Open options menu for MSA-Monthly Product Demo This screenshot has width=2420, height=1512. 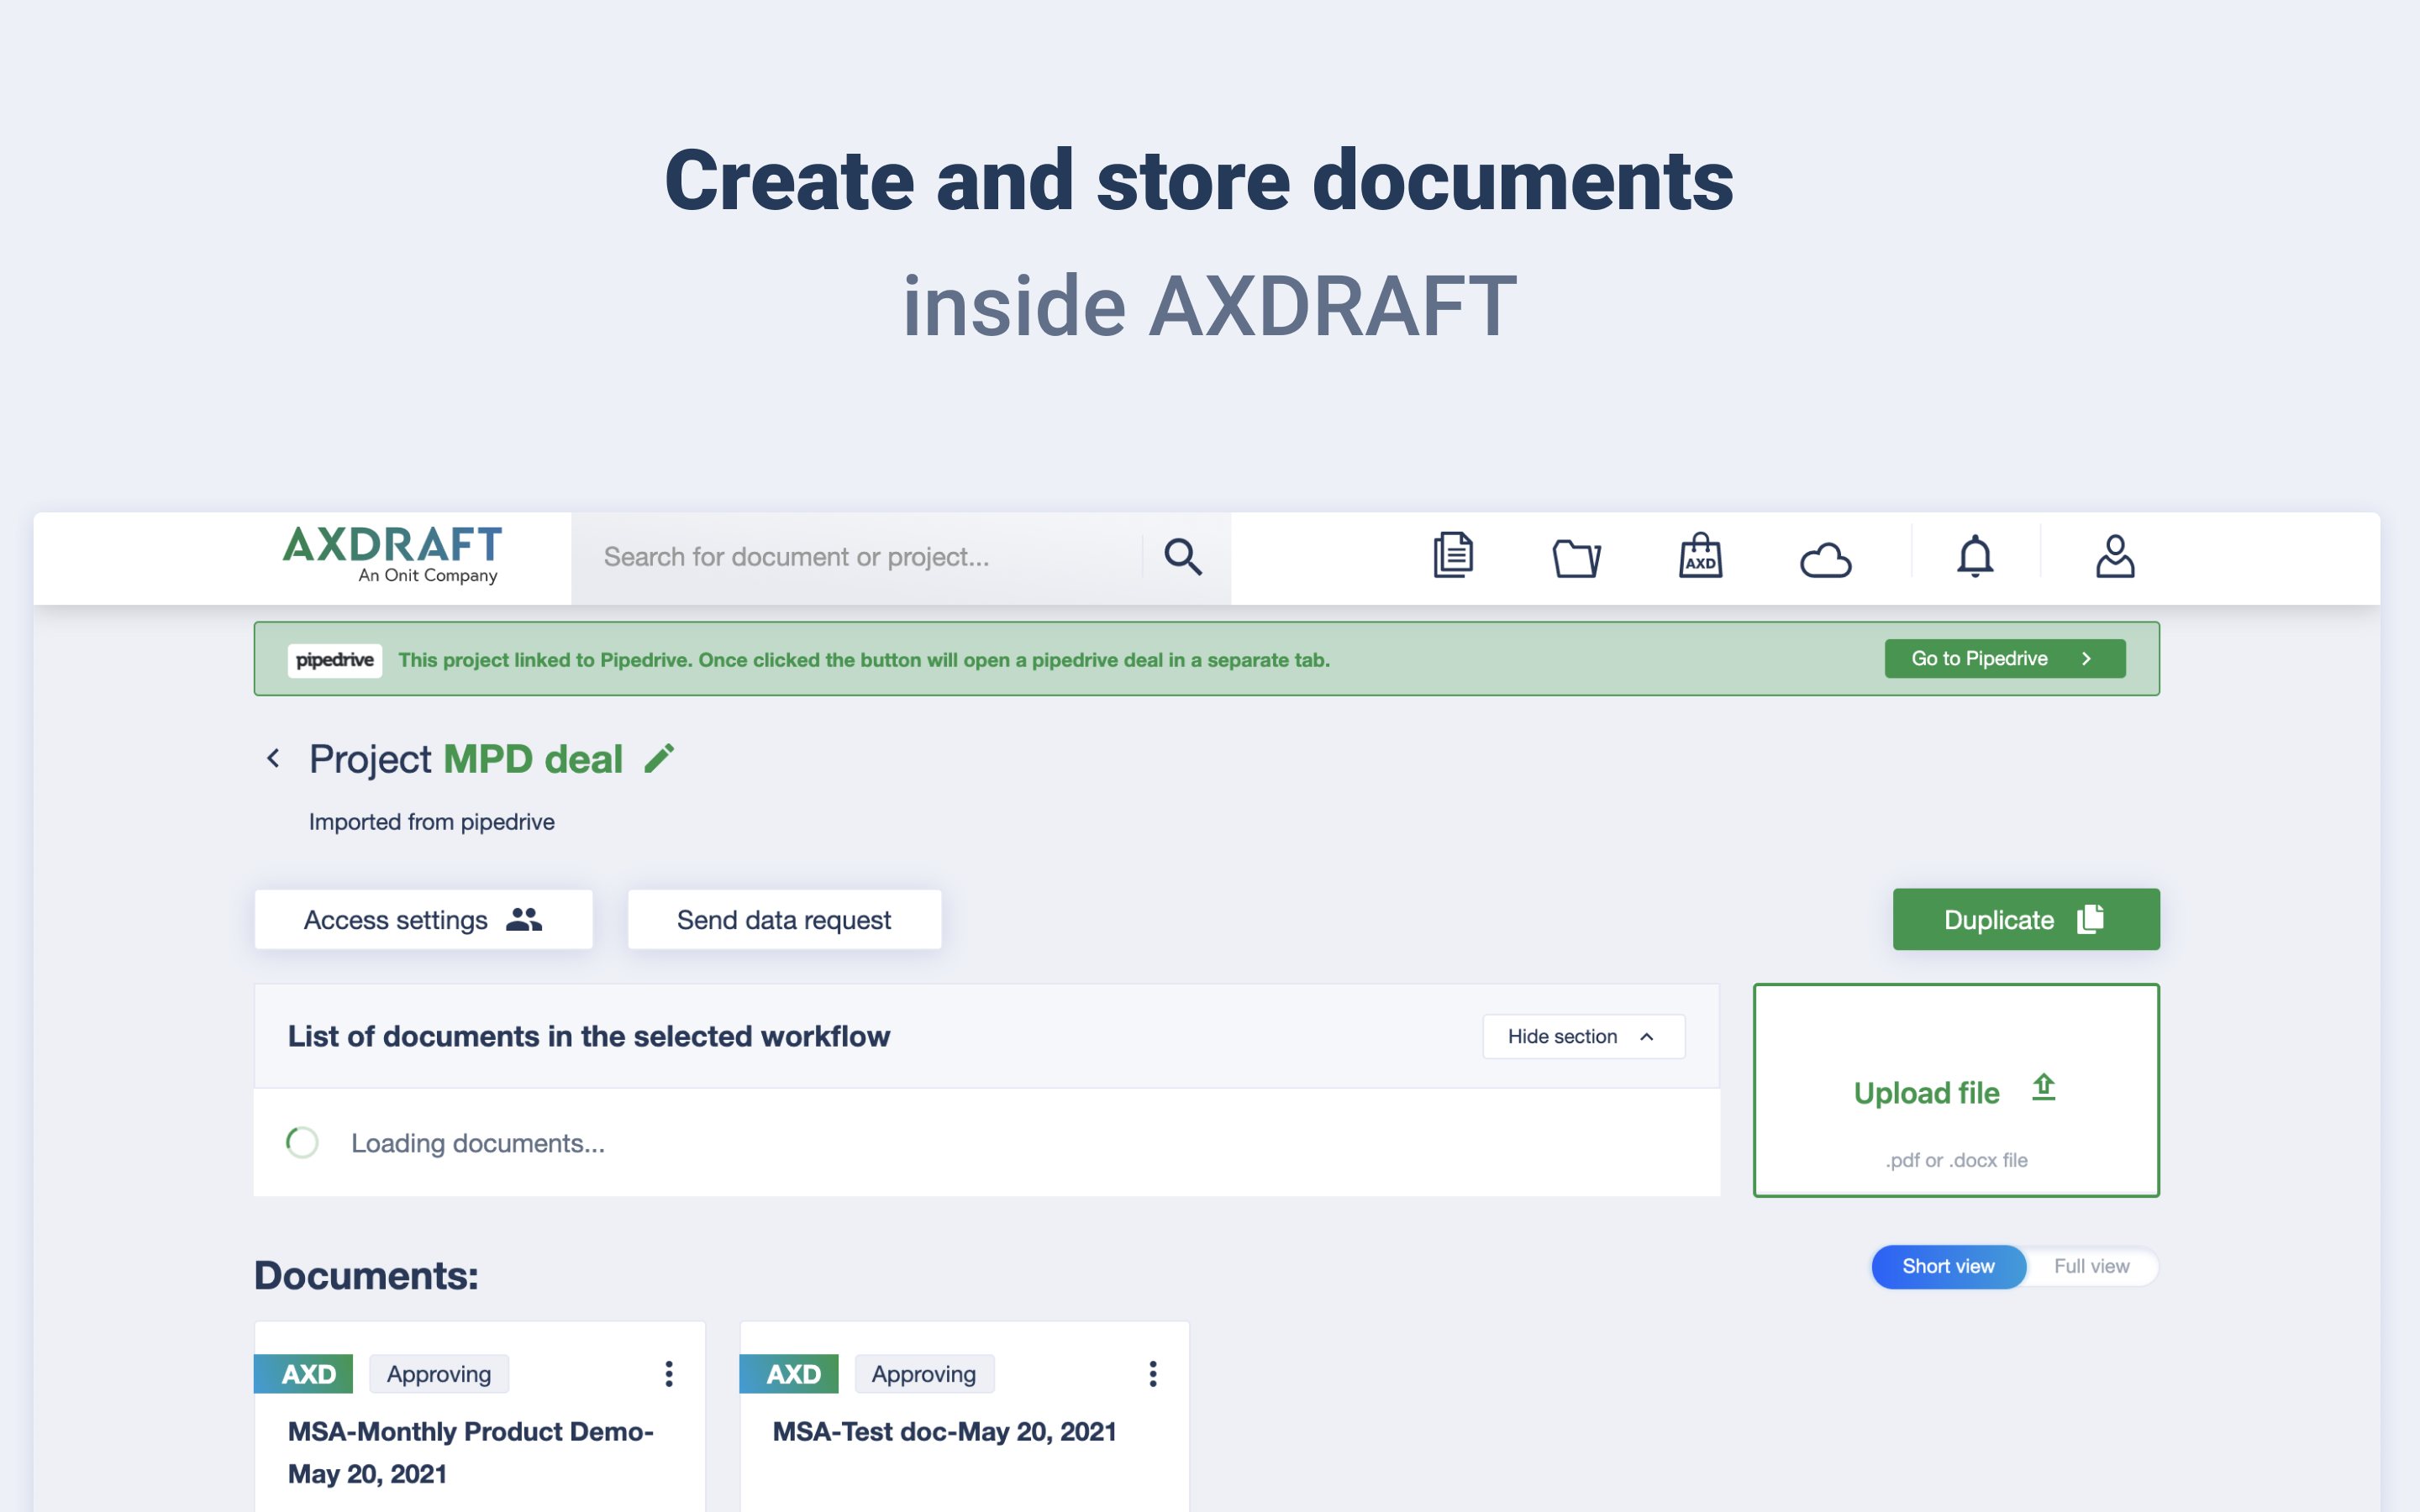(x=669, y=1374)
